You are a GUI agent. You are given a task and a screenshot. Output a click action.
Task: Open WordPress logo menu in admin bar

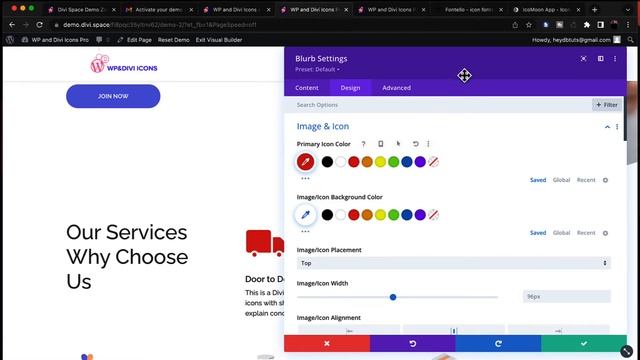click(10, 40)
